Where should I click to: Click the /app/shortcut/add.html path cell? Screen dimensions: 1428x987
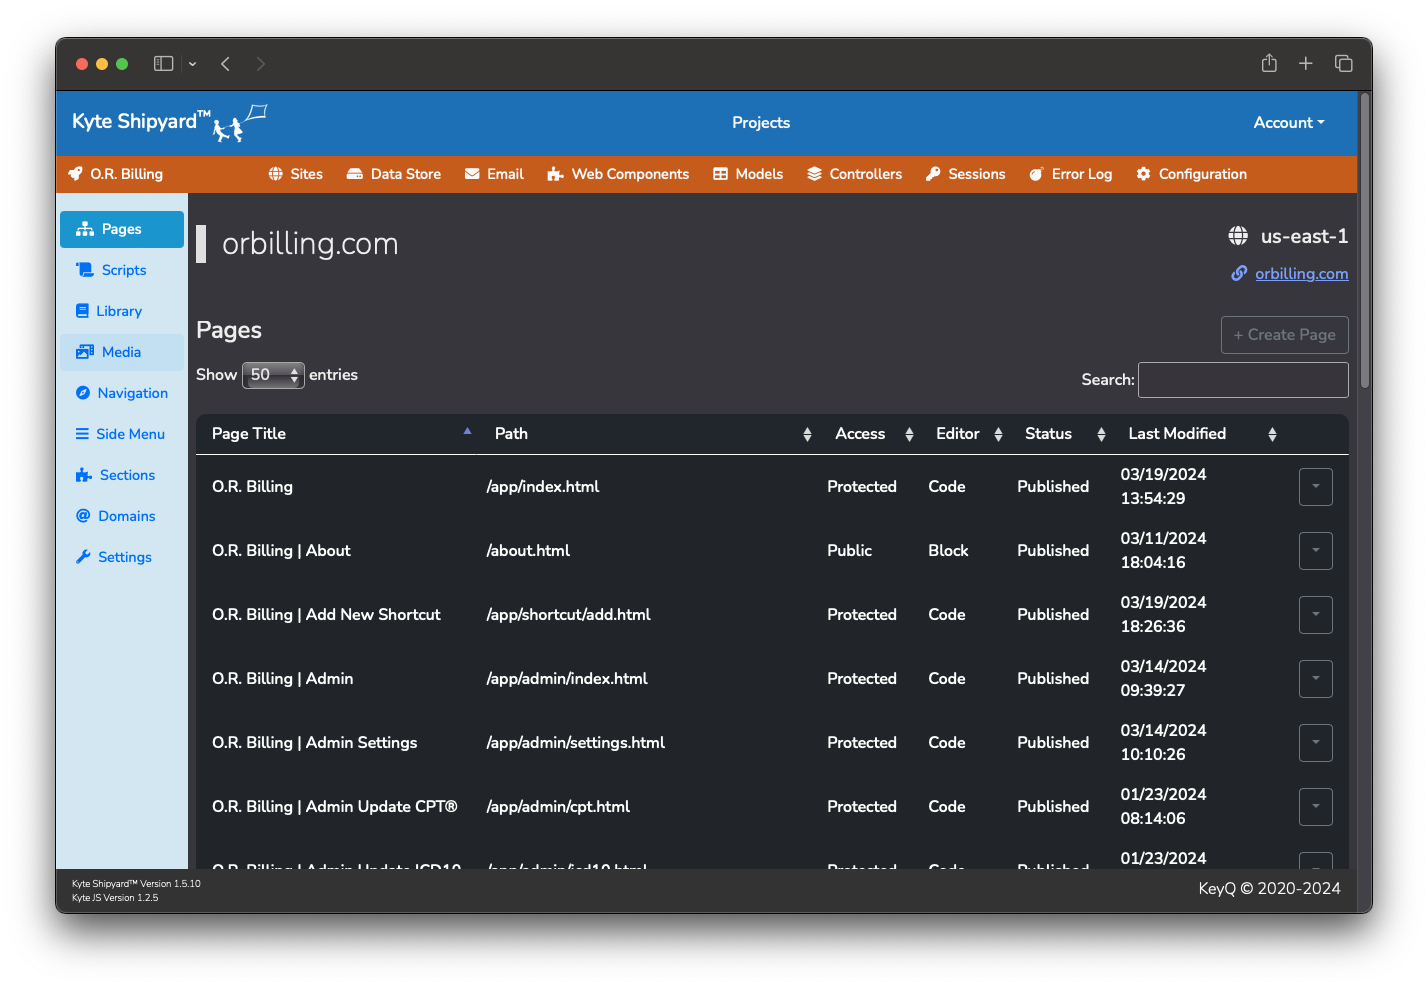pyautogui.click(x=568, y=615)
